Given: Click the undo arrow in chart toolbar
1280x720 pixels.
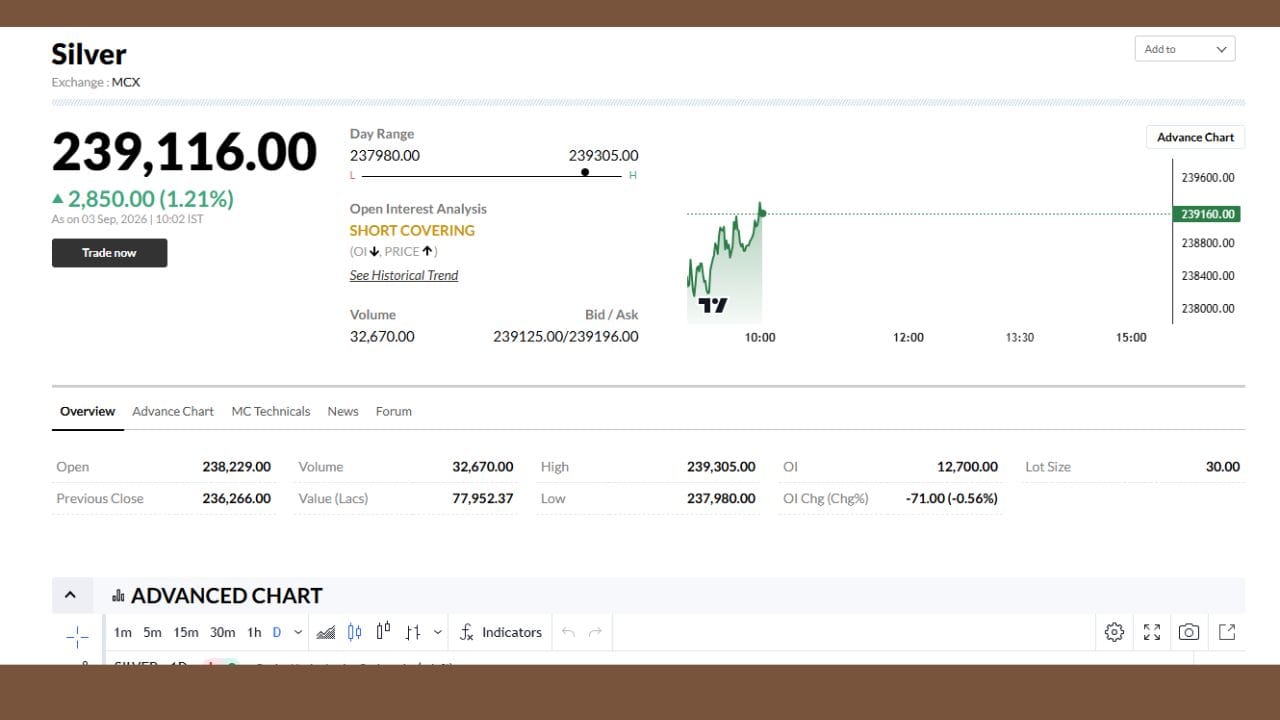Looking at the screenshot, I should click(568, 632).
